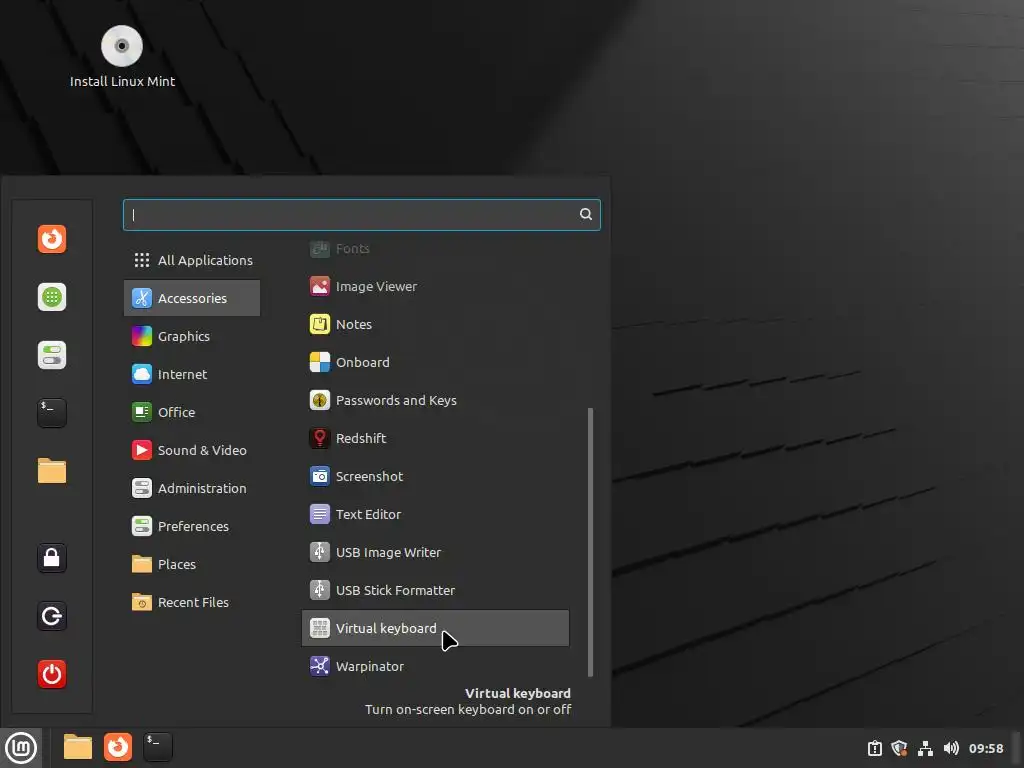Click inside the menu search field

click(x=361, y=215)
